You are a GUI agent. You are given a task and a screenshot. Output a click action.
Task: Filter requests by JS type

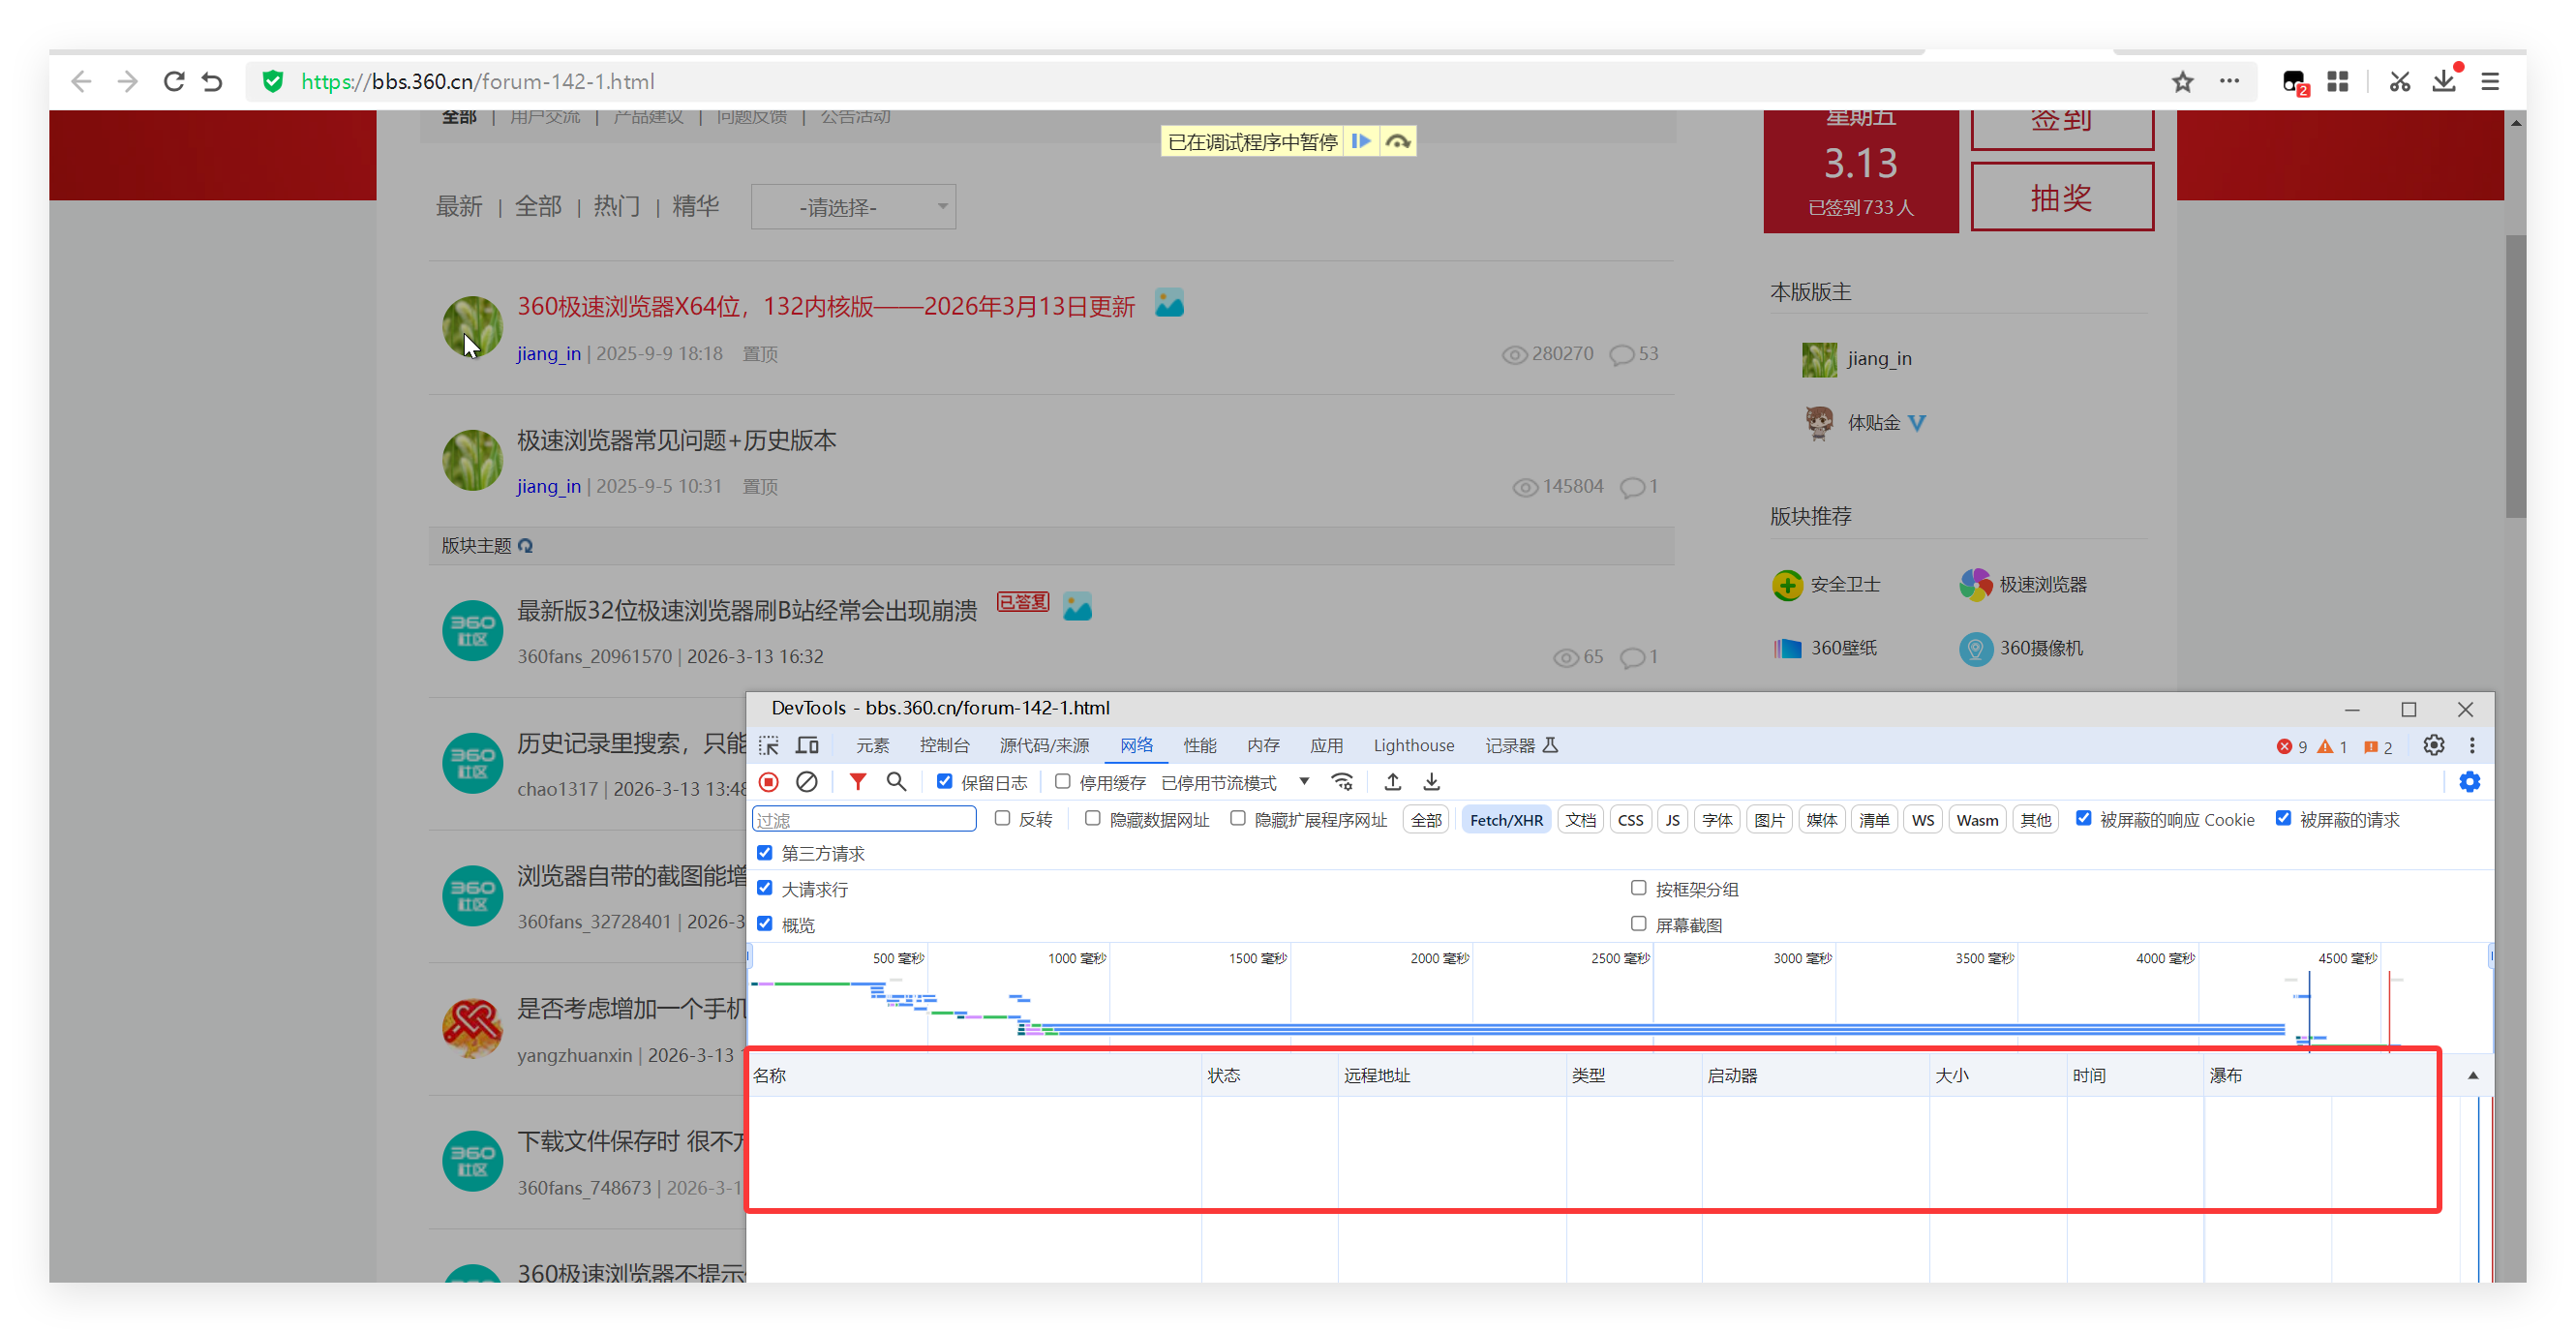click(1672, 820)
